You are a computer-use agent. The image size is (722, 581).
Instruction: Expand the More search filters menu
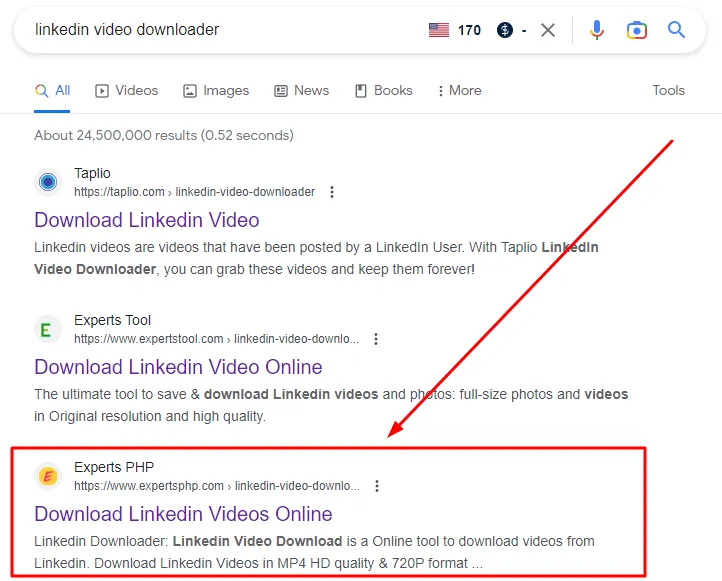pyautogui.click(x=460, y=90)
